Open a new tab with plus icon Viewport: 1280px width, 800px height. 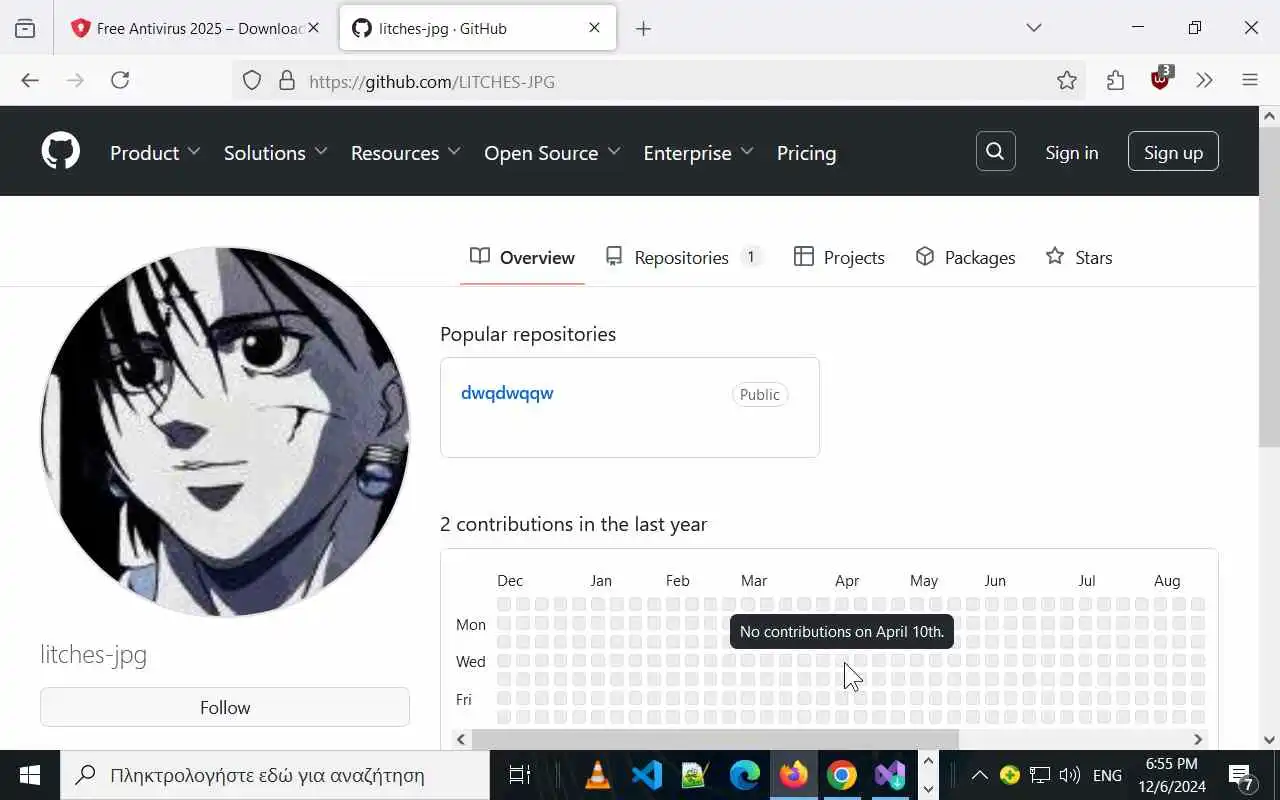[643, 28]
